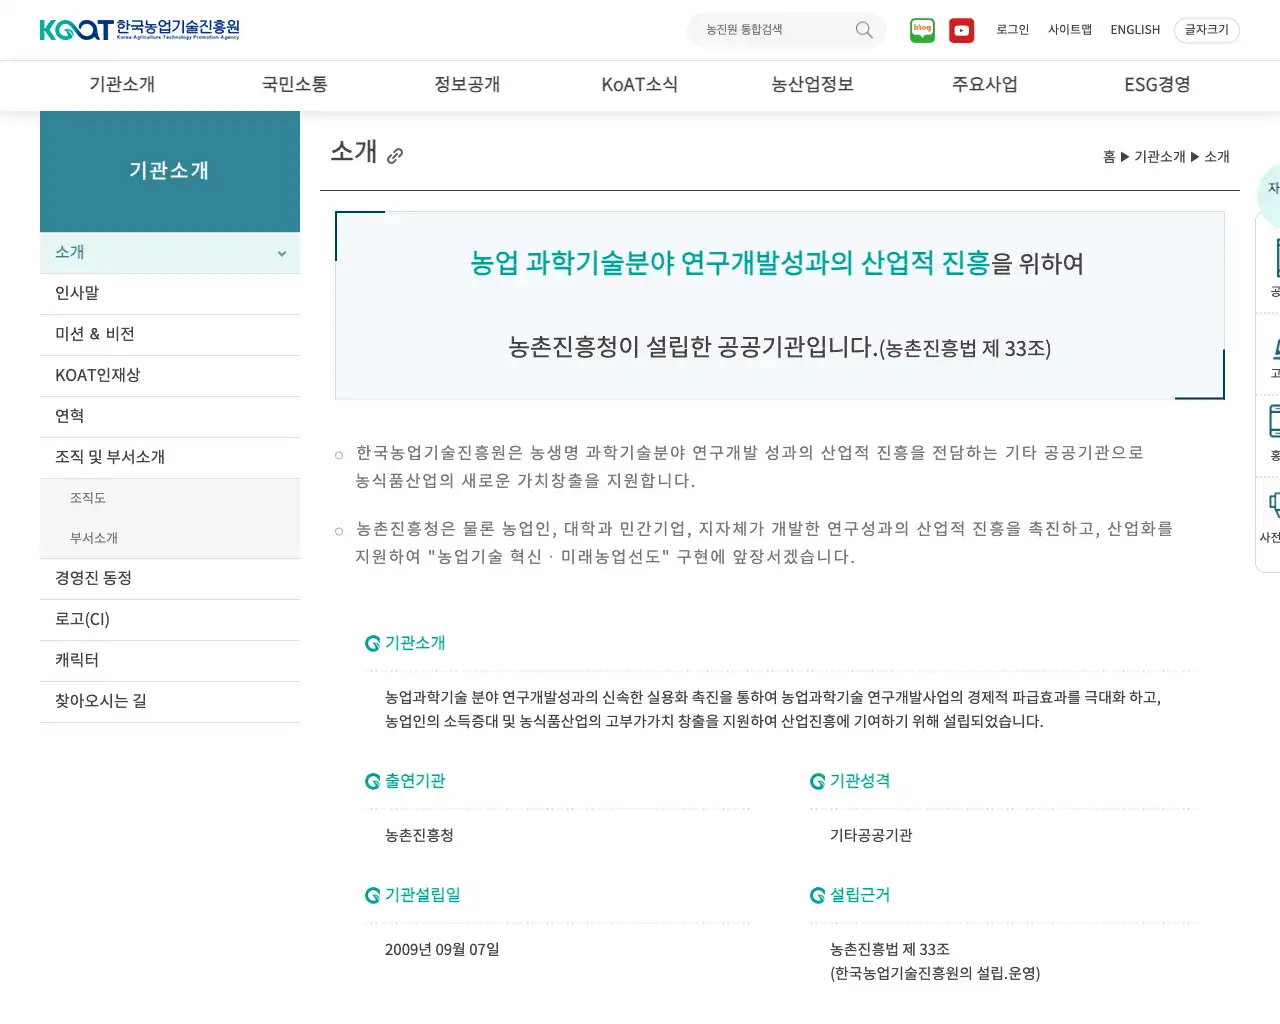Screen dimensions: 1280x1024
Task: Select 조직 및 부서소개 in the sidebar
Action: (x=170, y=458)
